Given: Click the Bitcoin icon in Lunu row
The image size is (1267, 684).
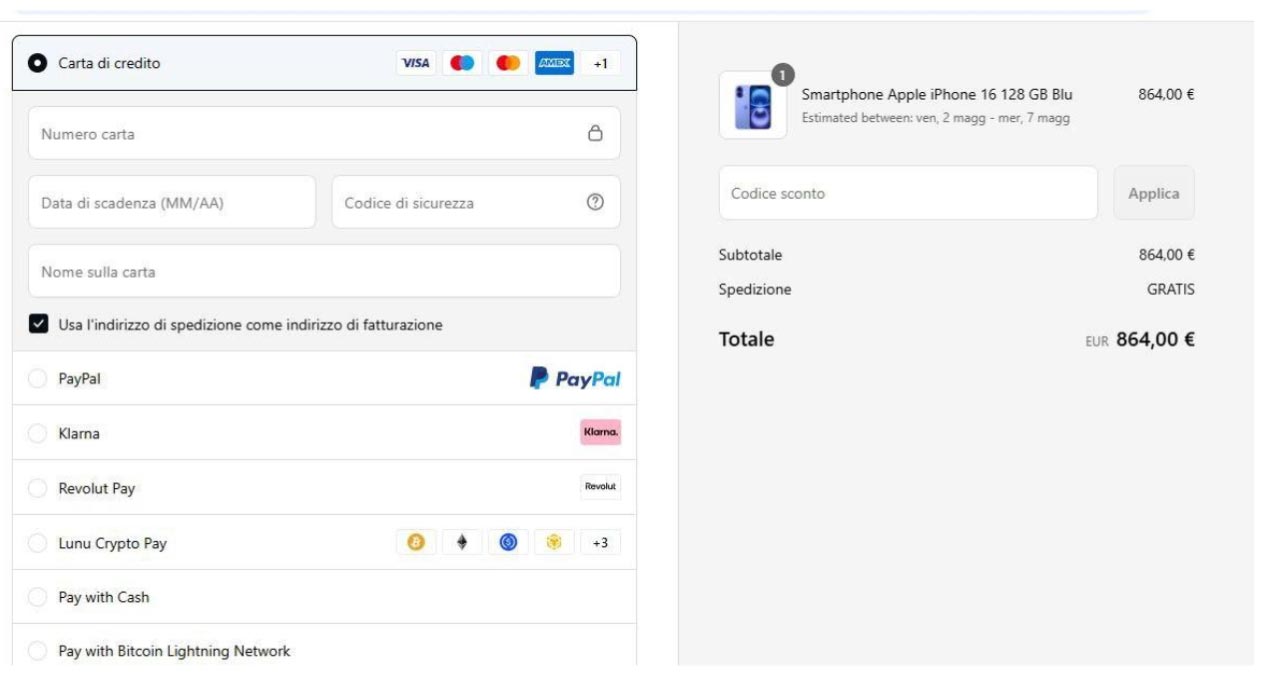Looking at the screenshot, I should 416,543.
